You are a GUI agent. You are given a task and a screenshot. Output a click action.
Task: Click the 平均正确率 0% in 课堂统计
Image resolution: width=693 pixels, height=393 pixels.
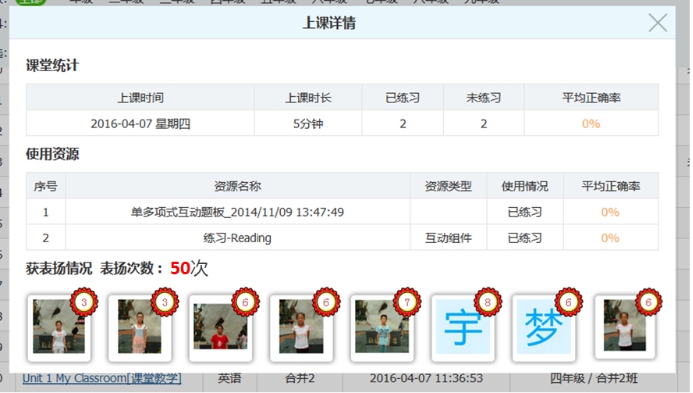pos(591,124)
